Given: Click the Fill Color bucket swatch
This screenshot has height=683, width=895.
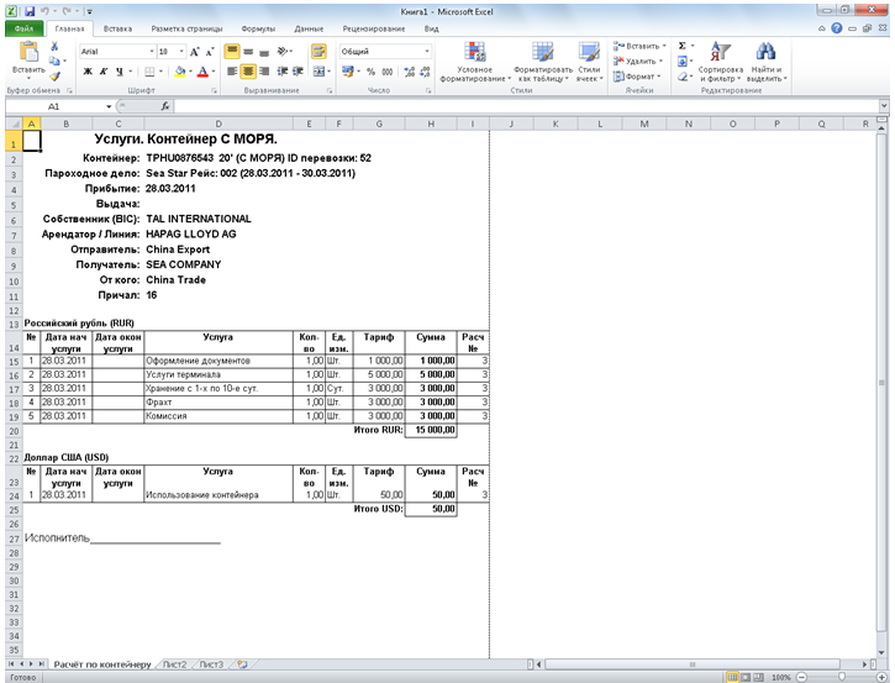Looking at the screenshot, I should 180,71.
